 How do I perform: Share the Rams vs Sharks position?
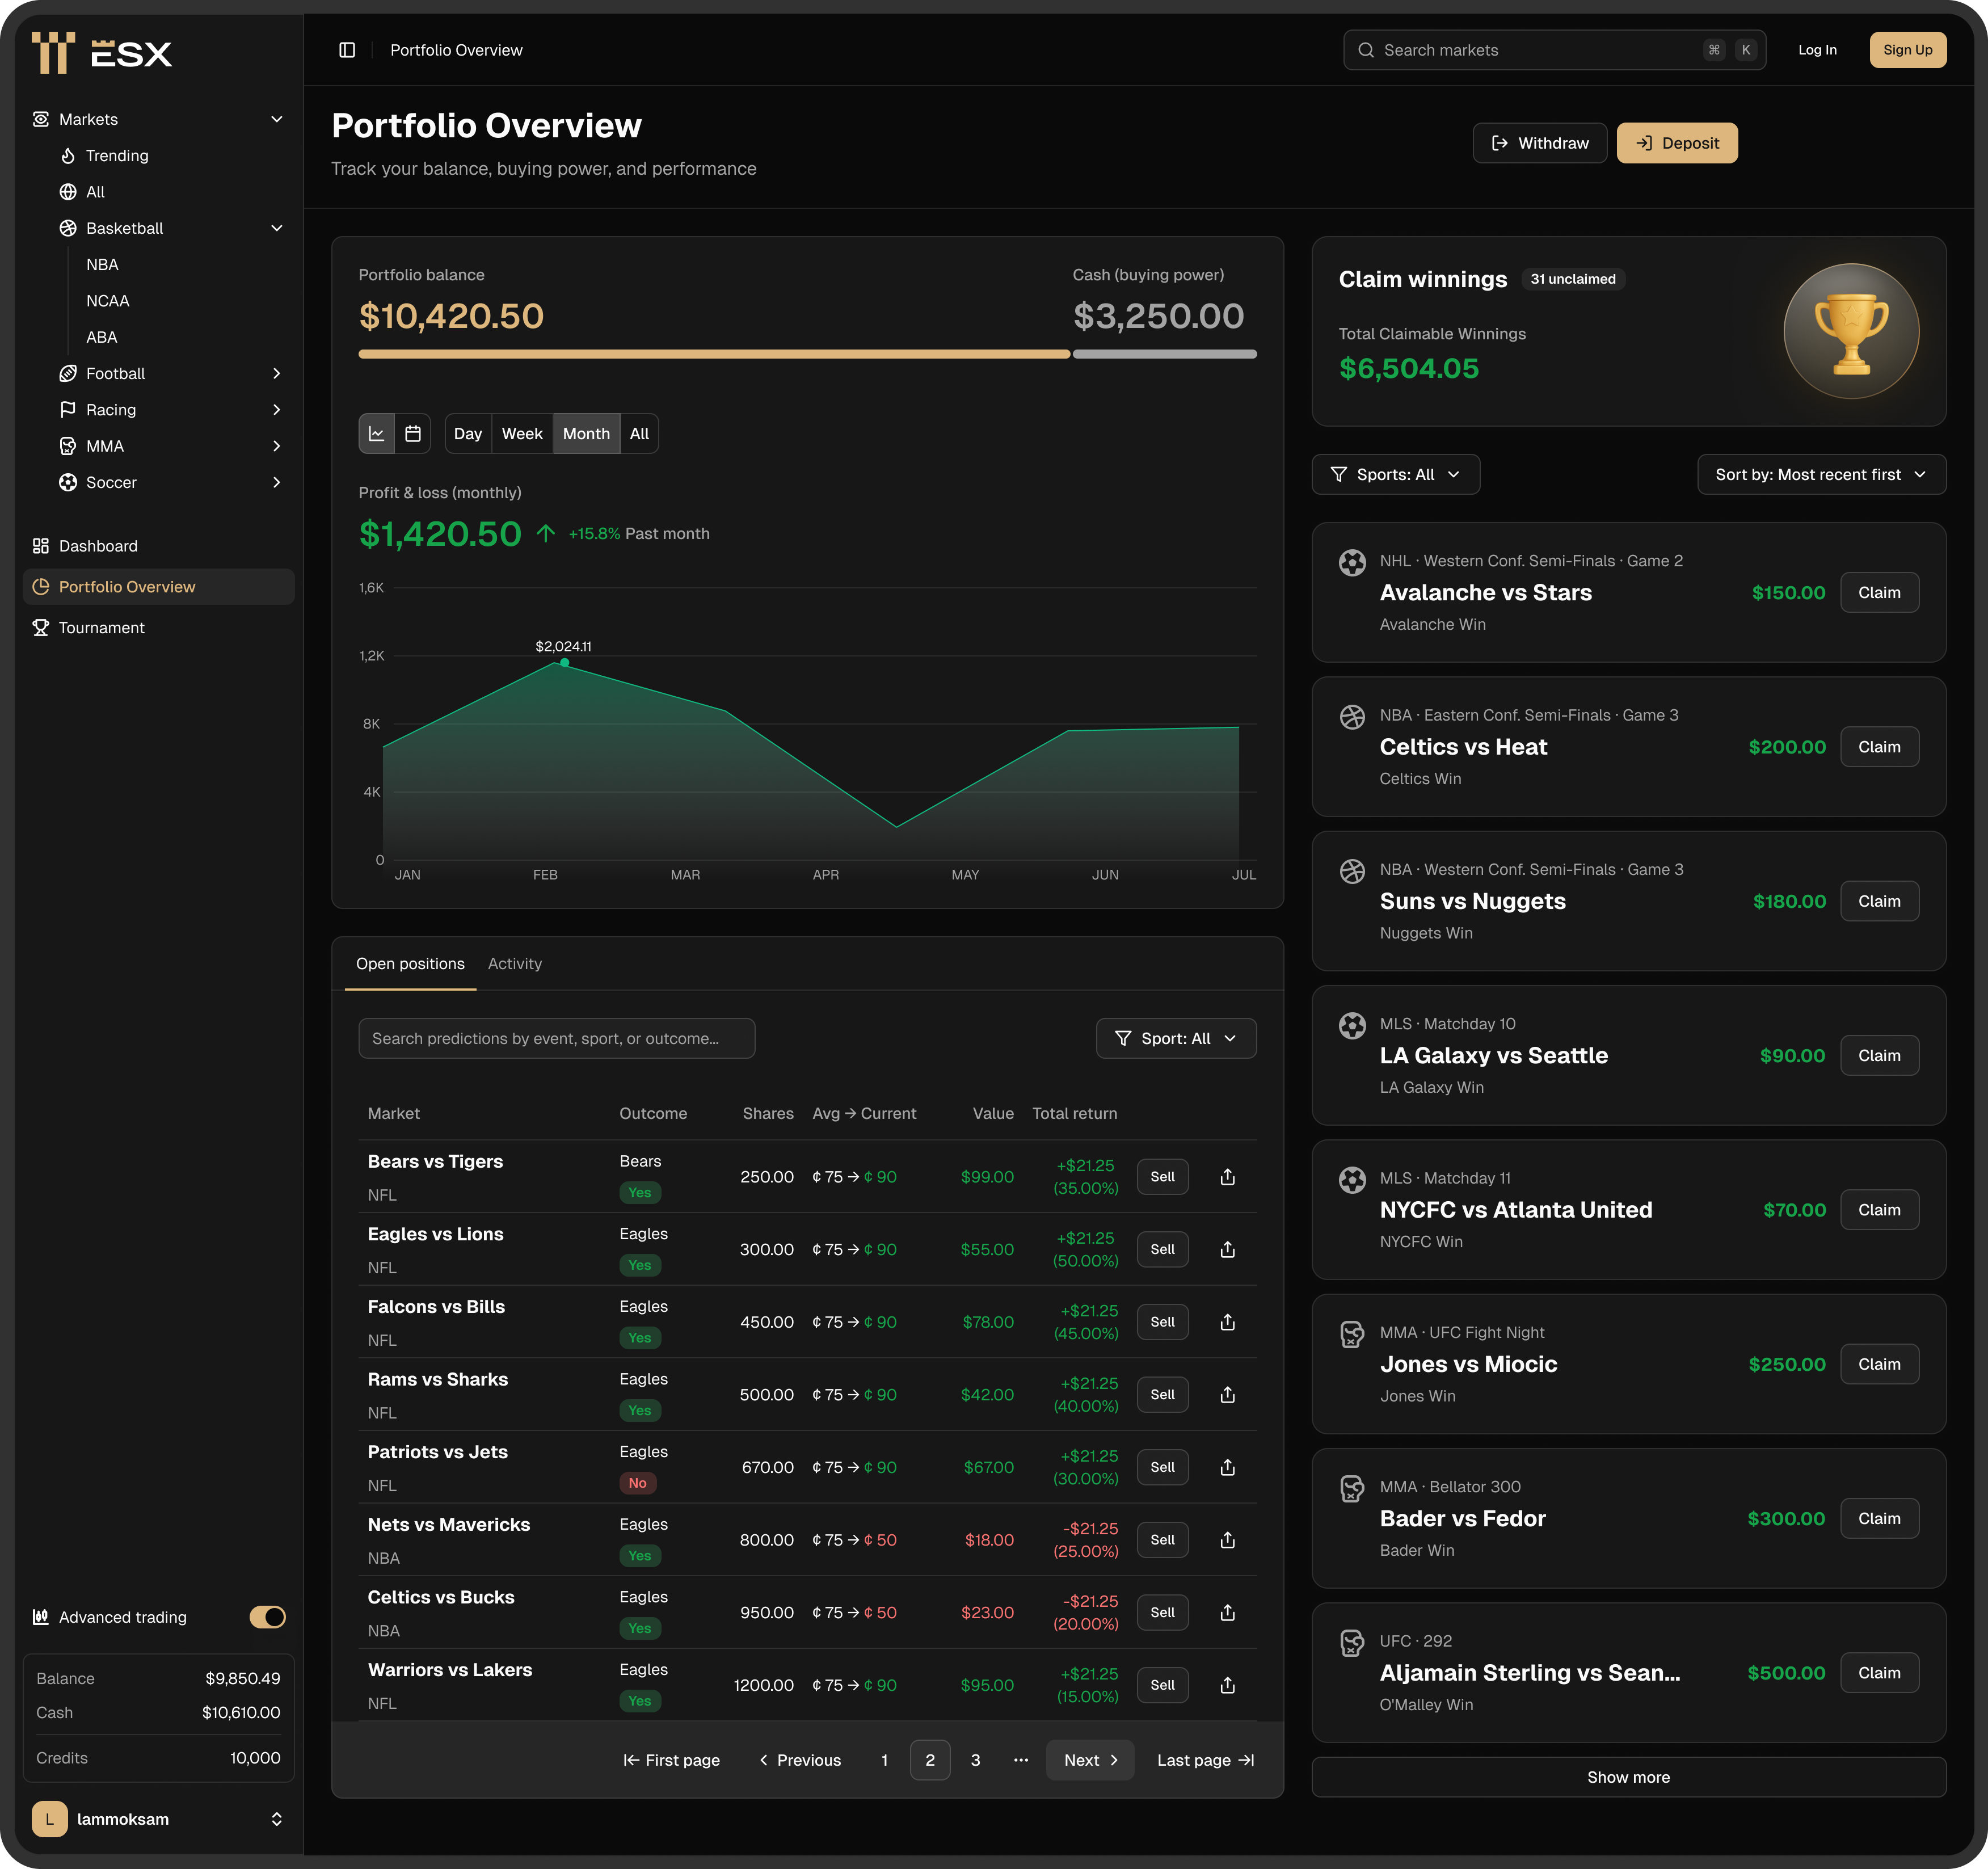click(x=1228, y=1395)
